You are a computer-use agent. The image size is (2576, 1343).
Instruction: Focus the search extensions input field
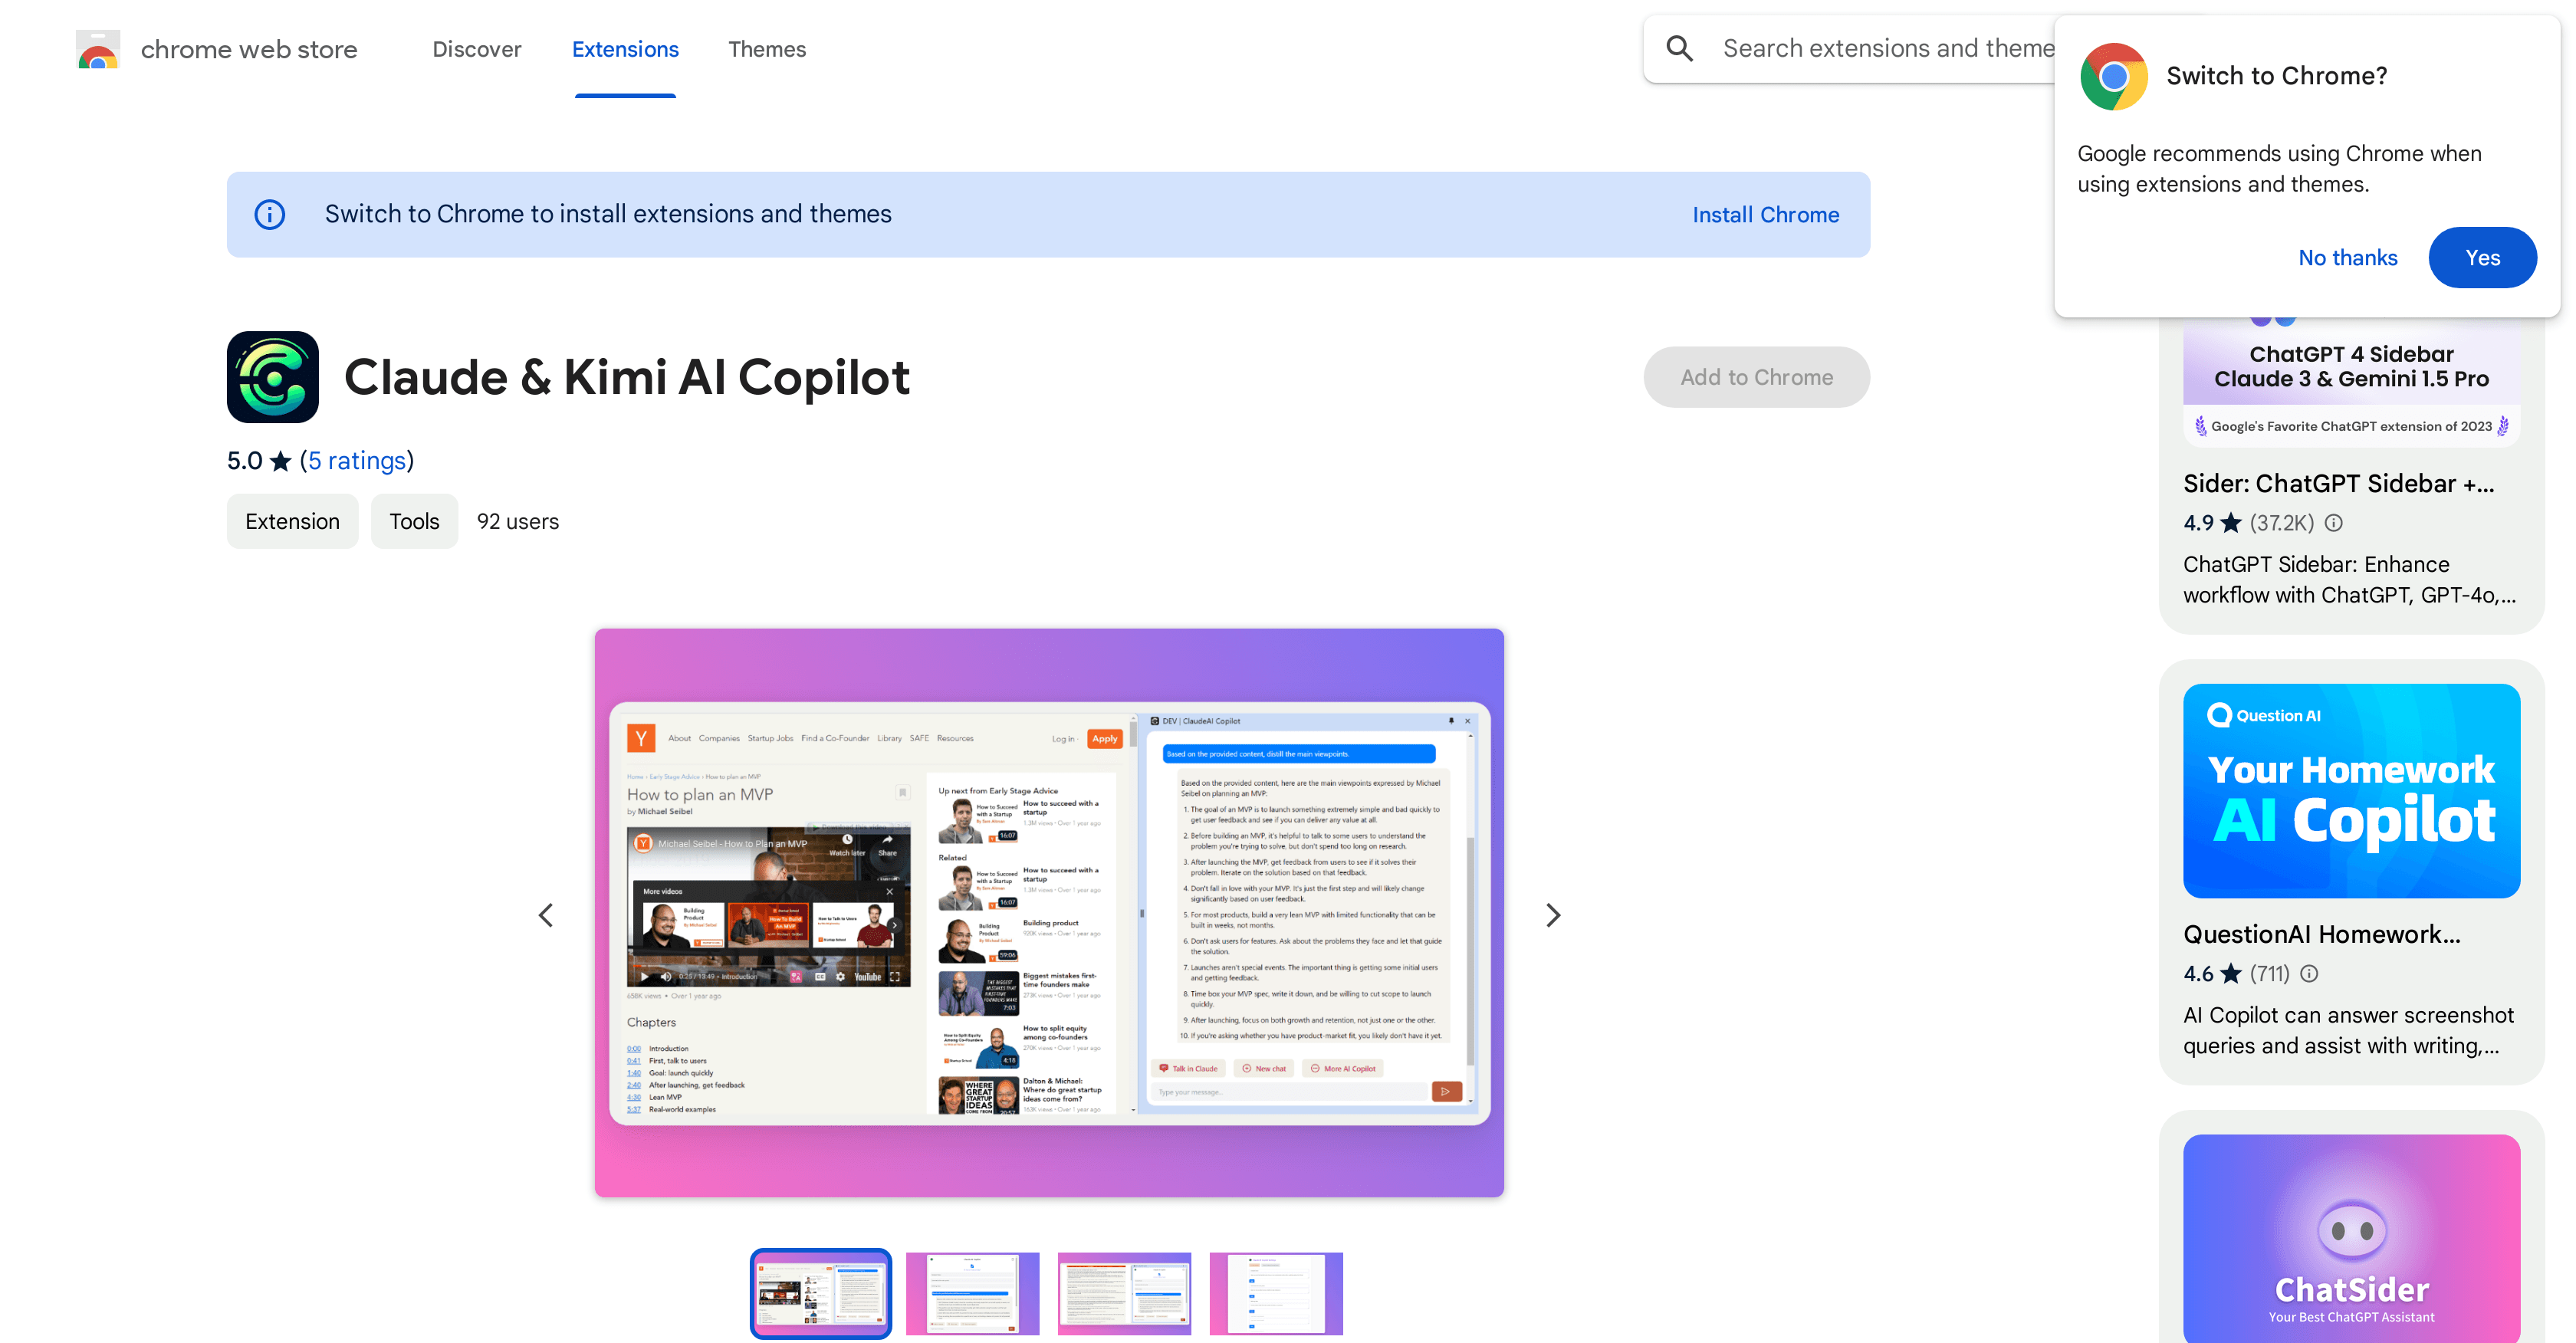(x=1885, y=48)
